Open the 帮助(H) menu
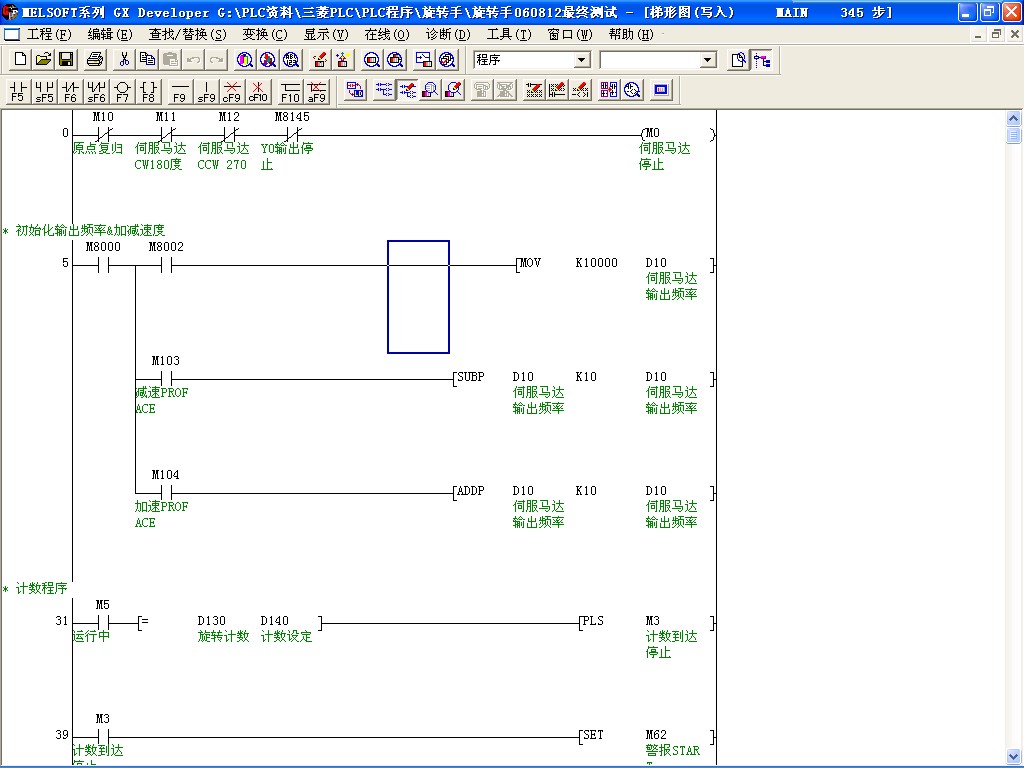This screenshot has width=1024, height=768. click(631, 35)
